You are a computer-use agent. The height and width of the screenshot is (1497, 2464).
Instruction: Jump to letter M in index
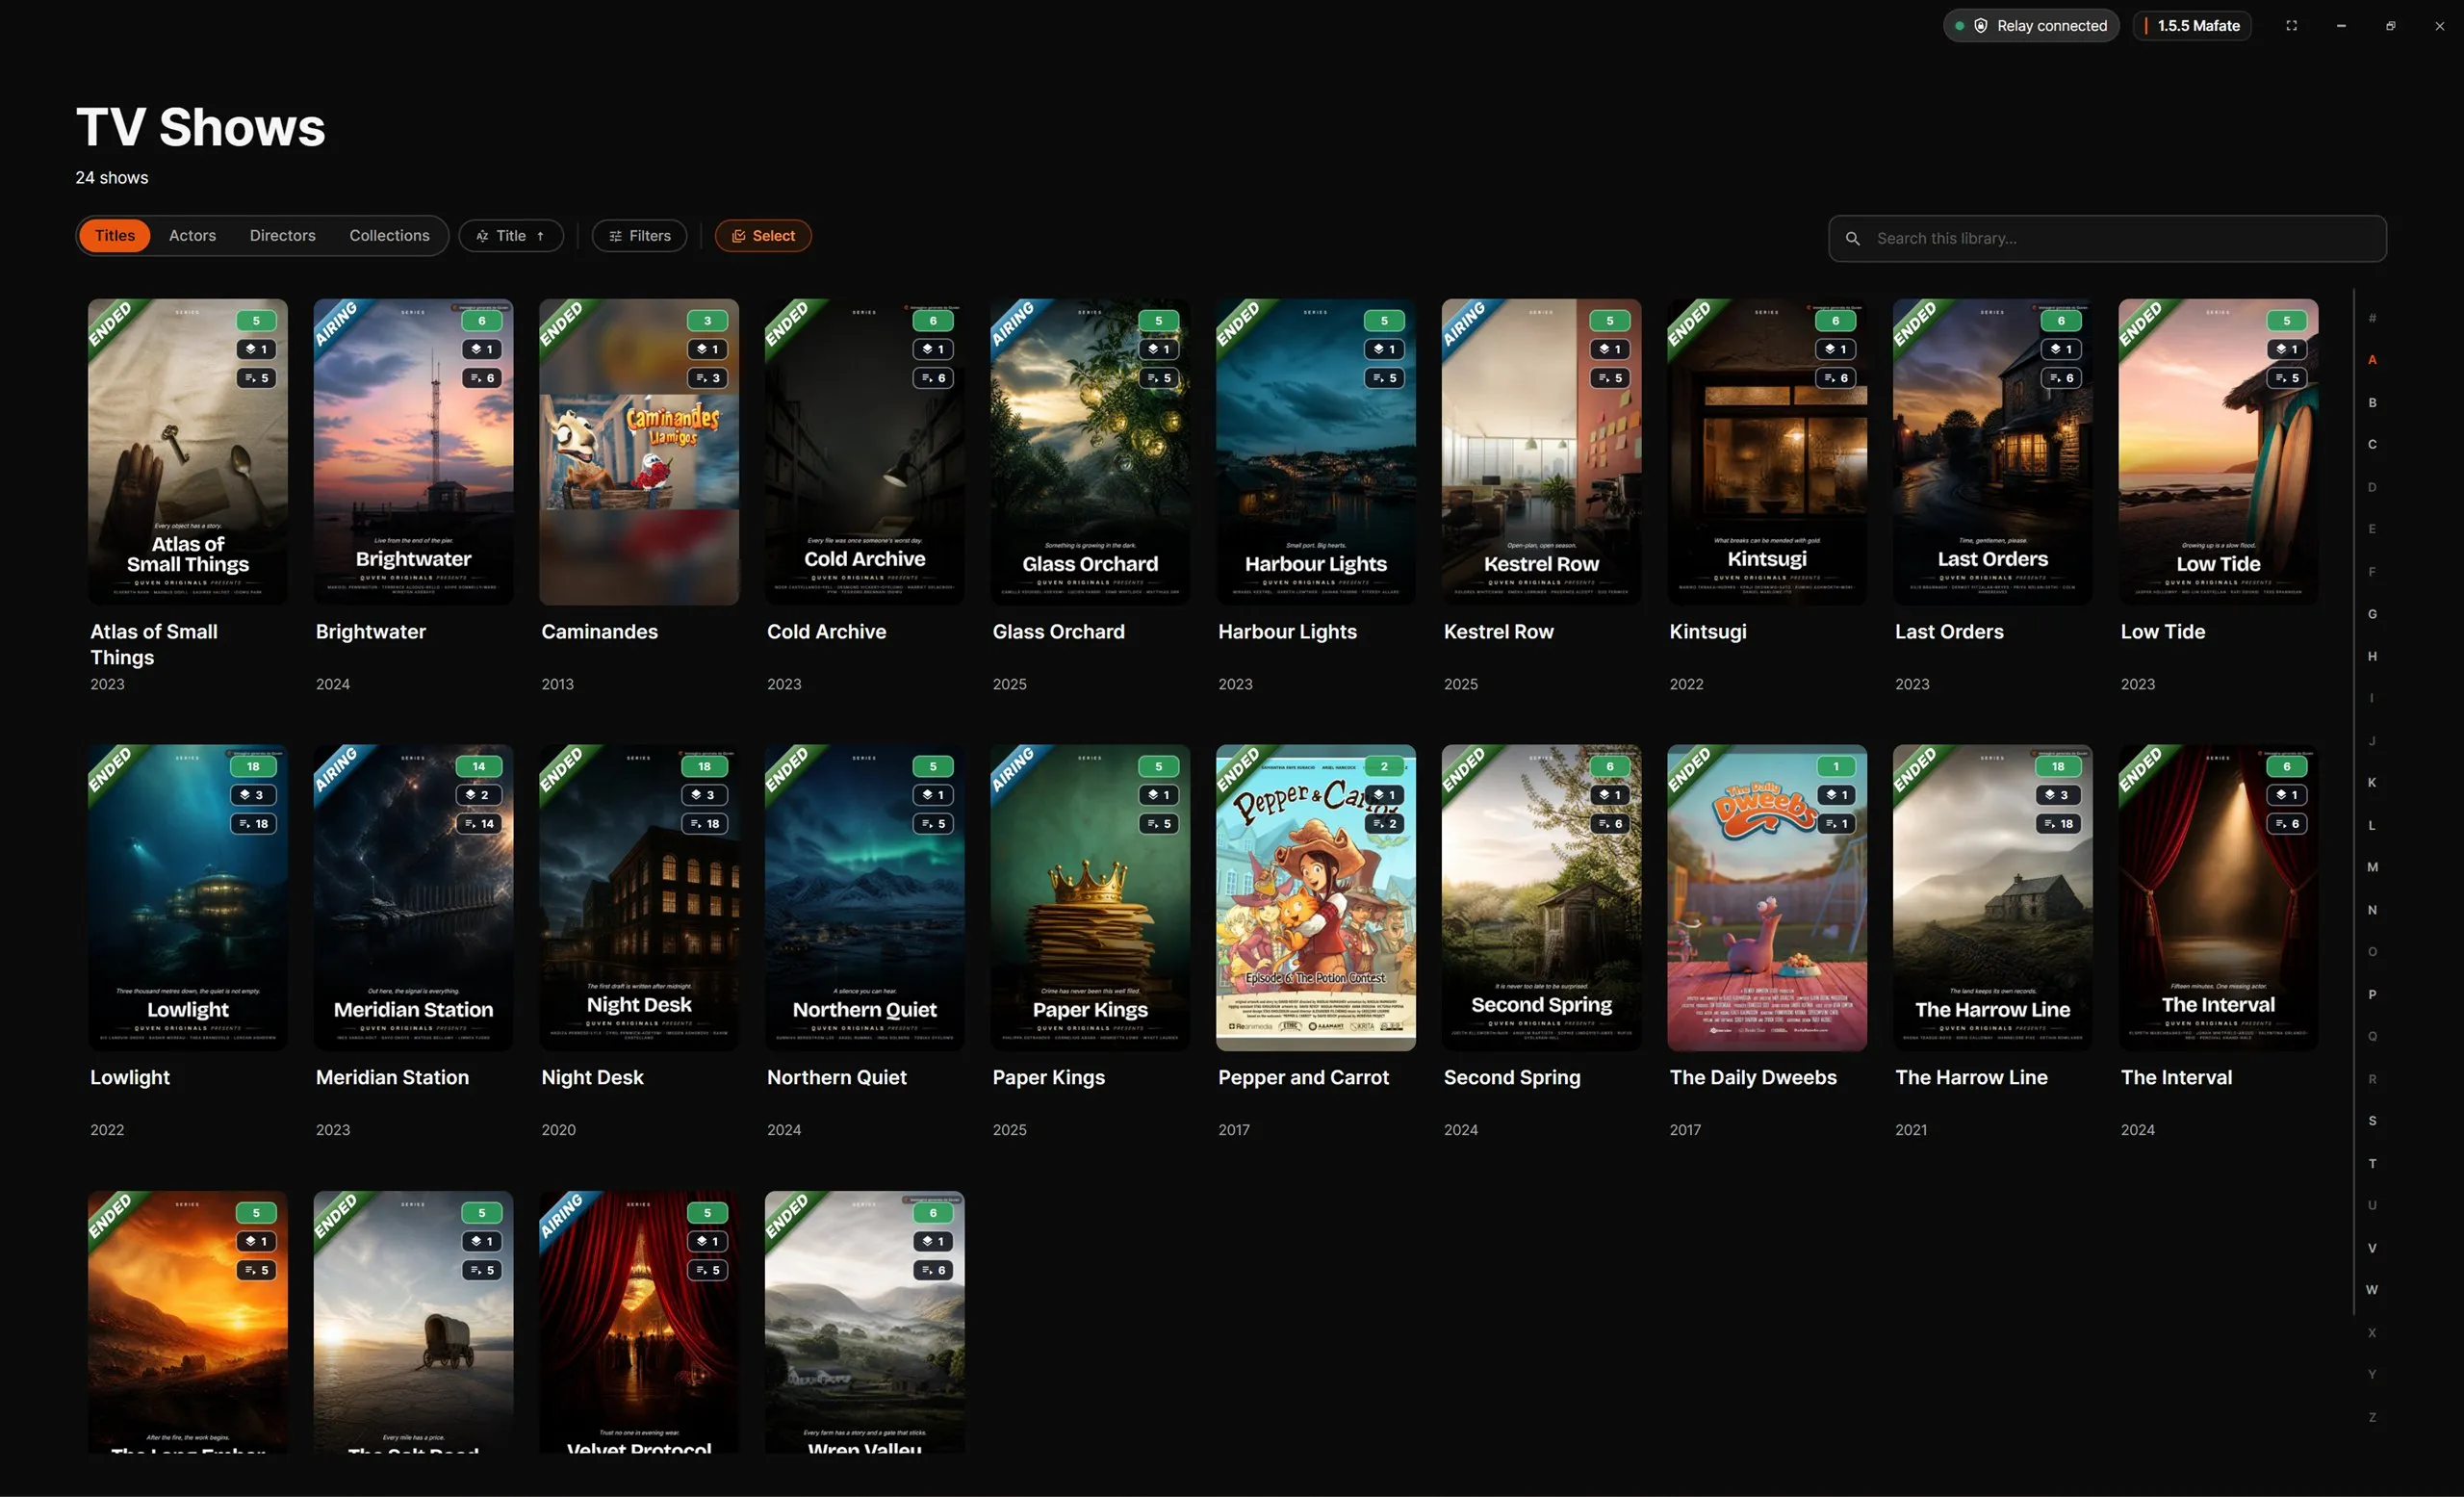2372,867
